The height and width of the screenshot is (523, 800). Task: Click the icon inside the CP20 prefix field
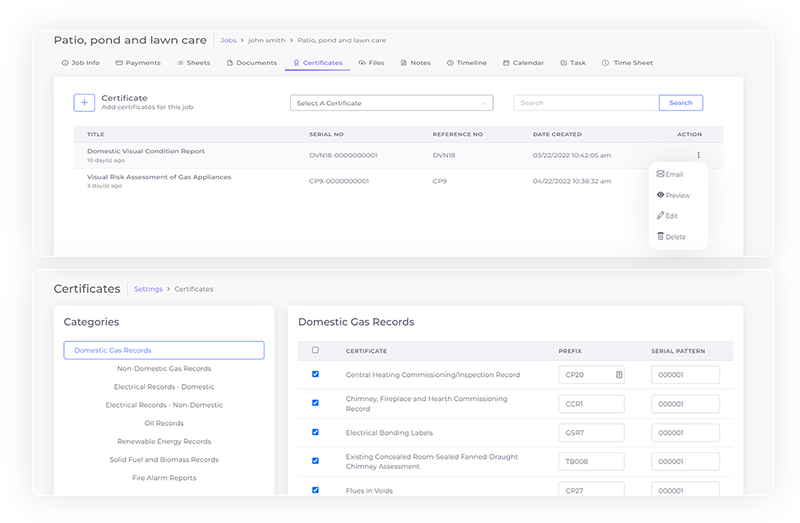point(618,375)
